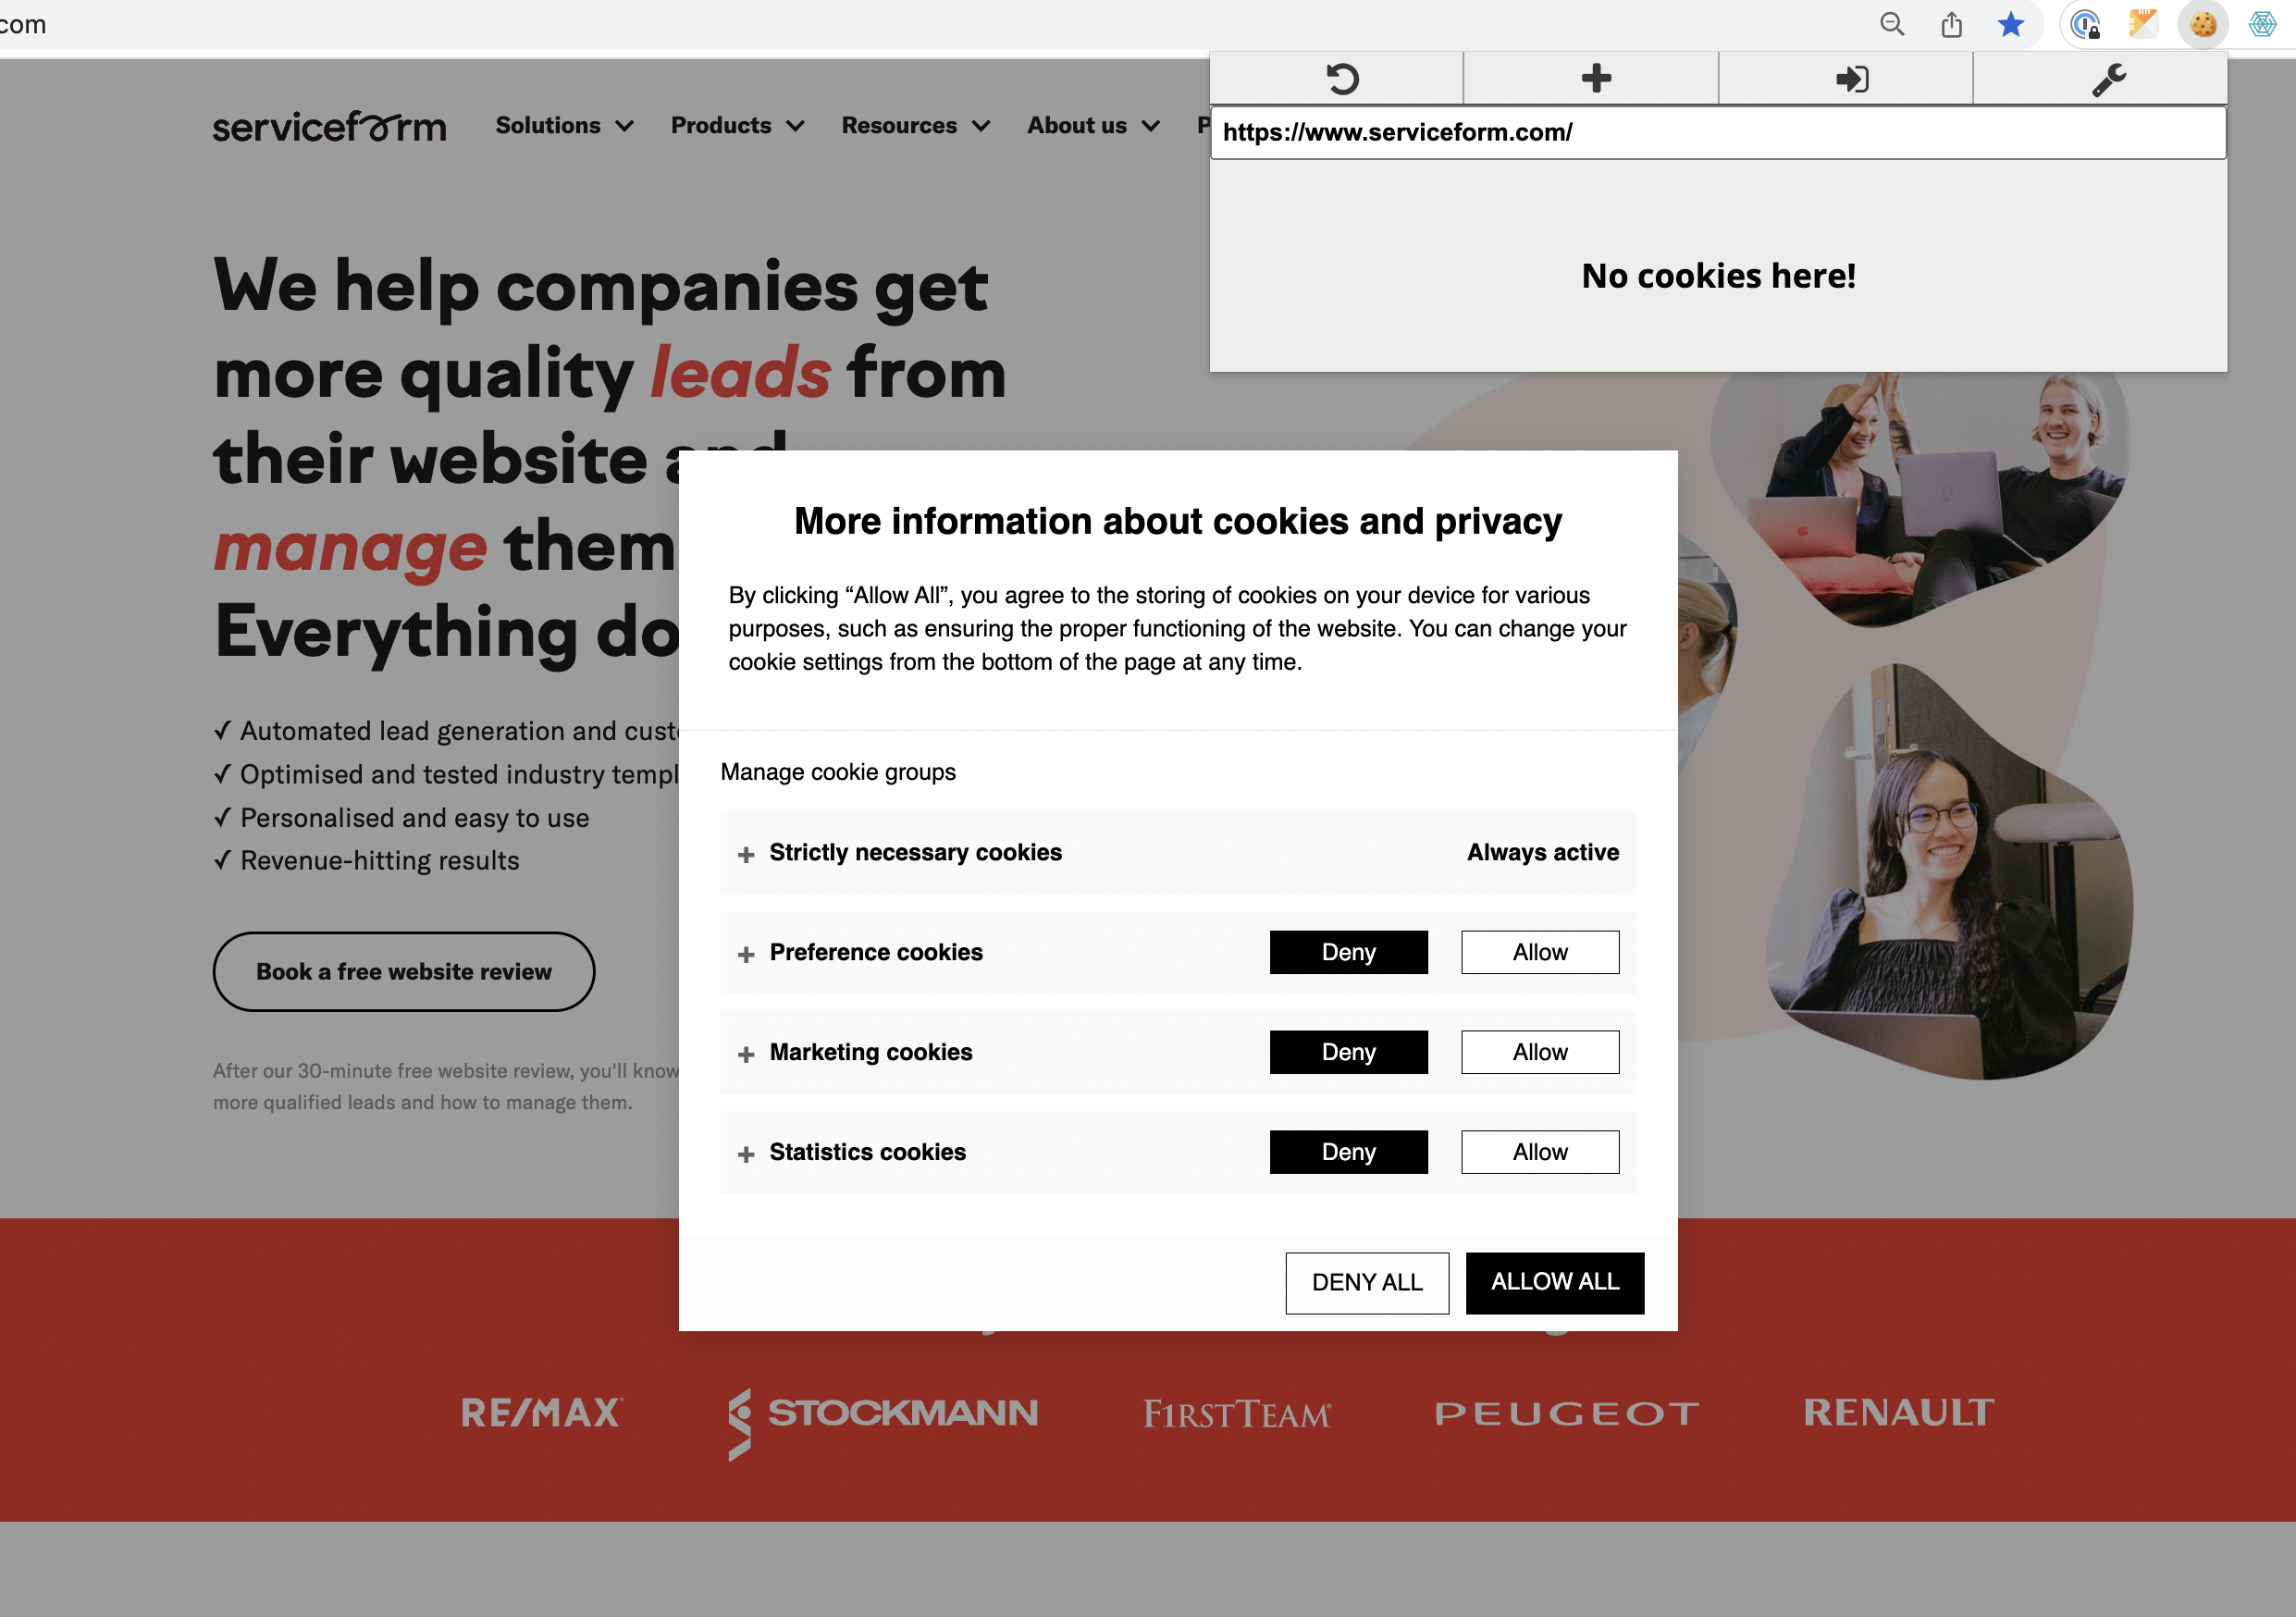This screenshot has height=1617, width=2296.
Task: Click the serviceform.com URL input field
Action: [x=1719, y=131]
